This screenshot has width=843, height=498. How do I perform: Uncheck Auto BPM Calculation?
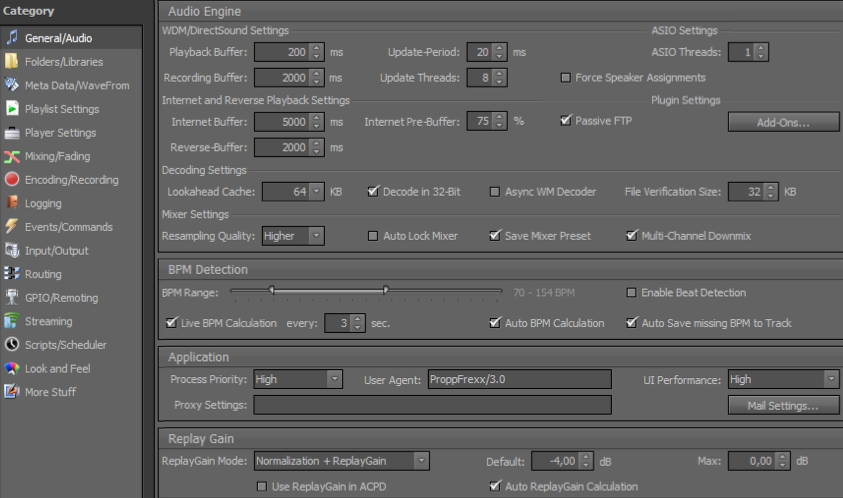(x=495, y=323)
